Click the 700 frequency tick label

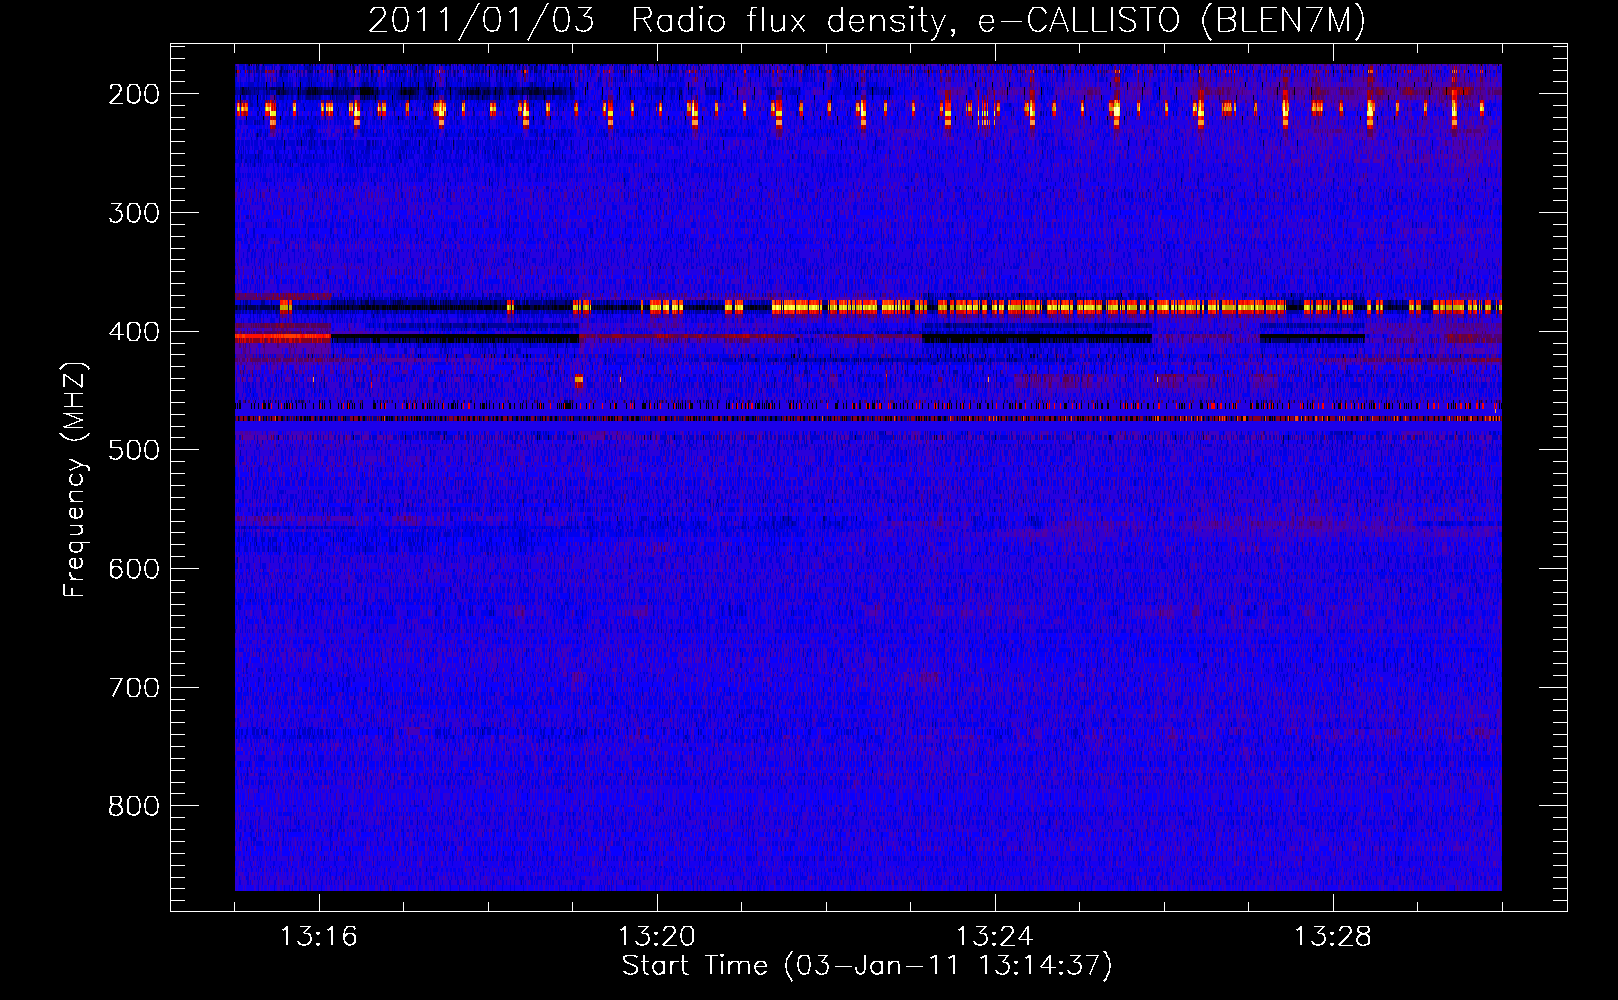tap(134, 688)
